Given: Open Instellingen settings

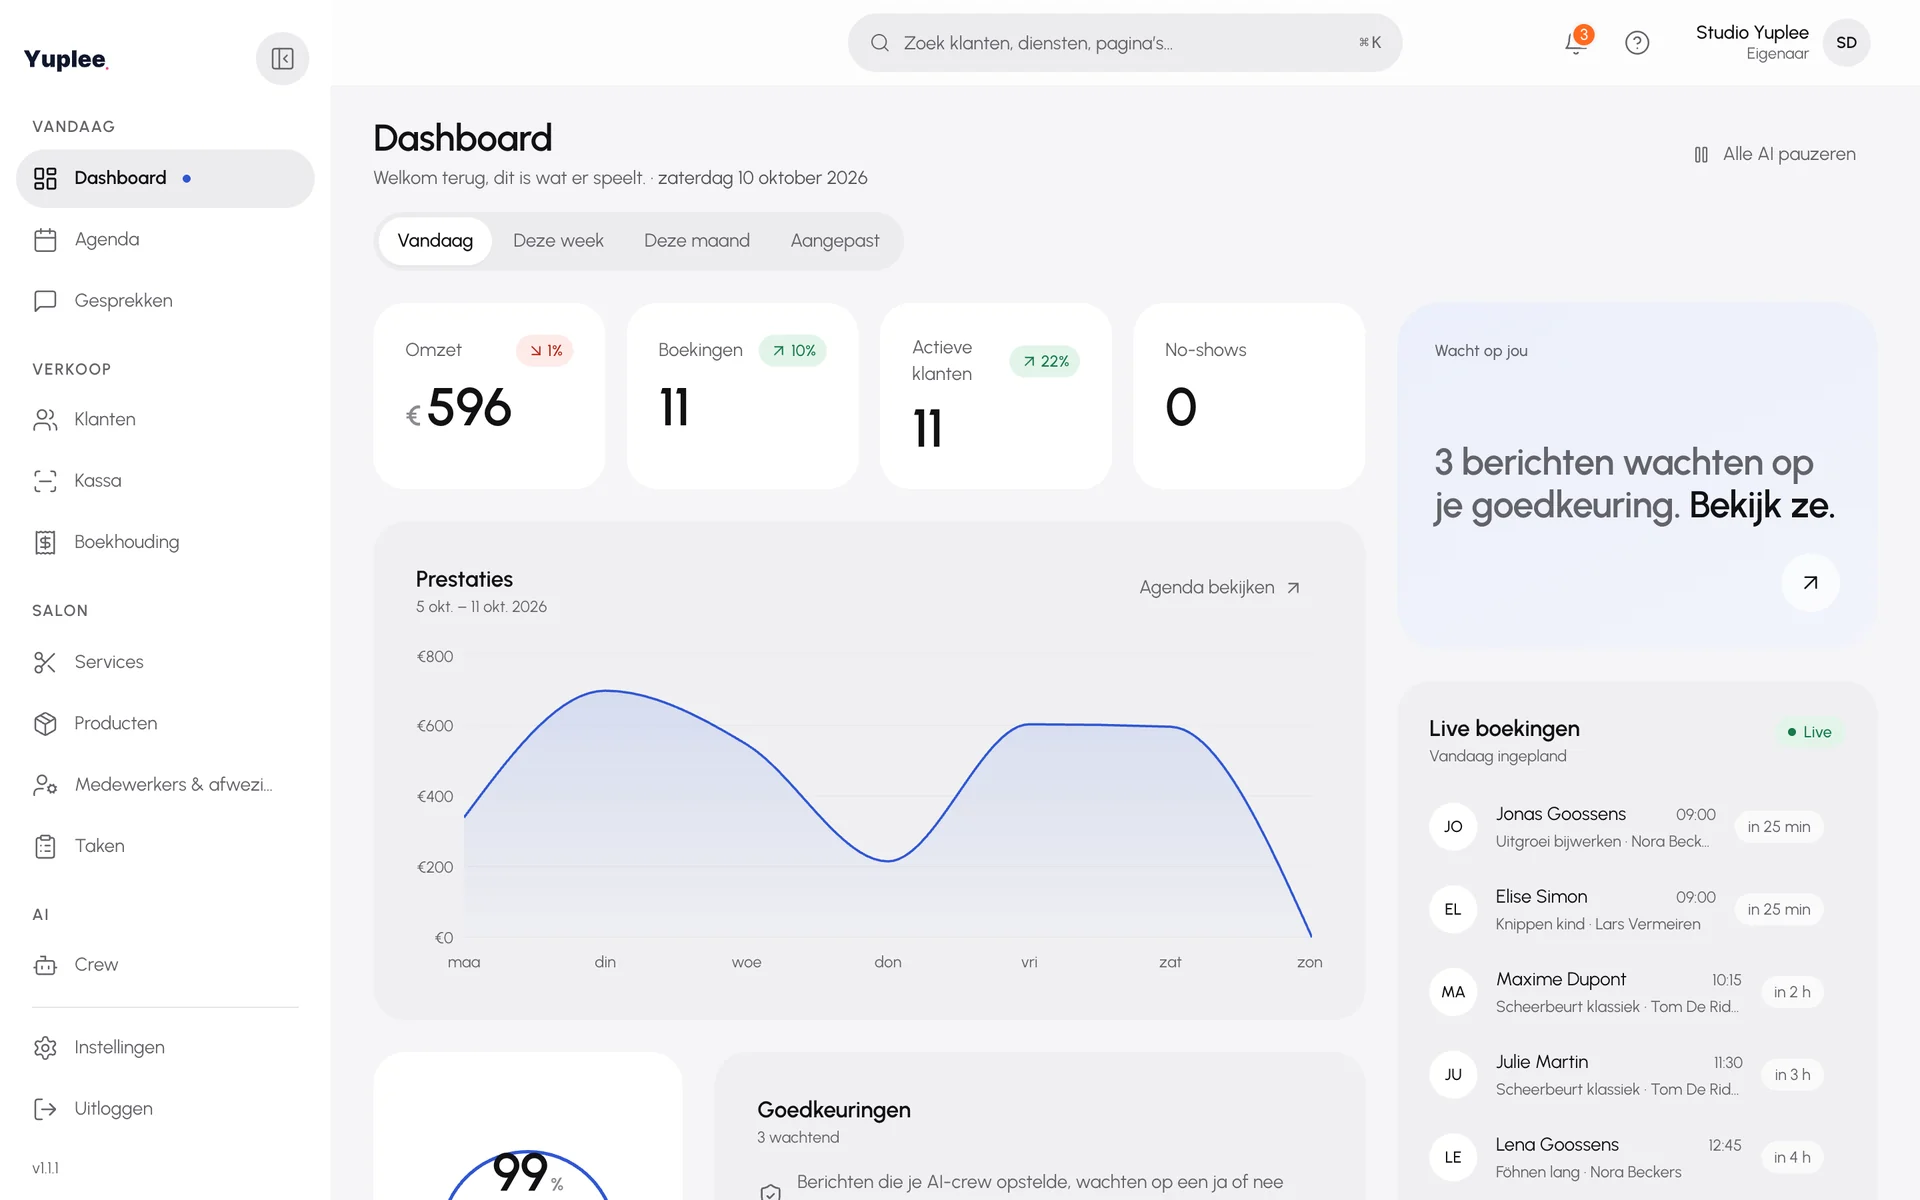Looking at the screenshot, I should (x=165, y=1048).
